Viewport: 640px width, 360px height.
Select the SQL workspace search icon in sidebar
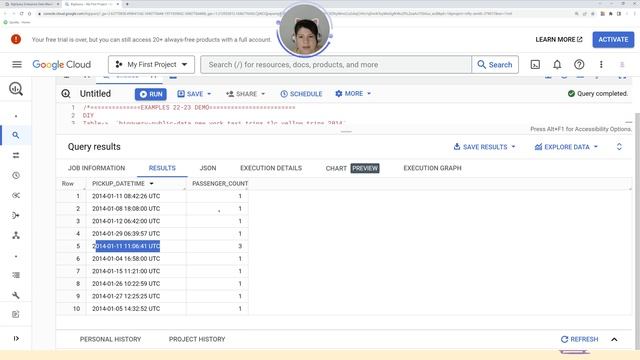(x=16, y=135)
